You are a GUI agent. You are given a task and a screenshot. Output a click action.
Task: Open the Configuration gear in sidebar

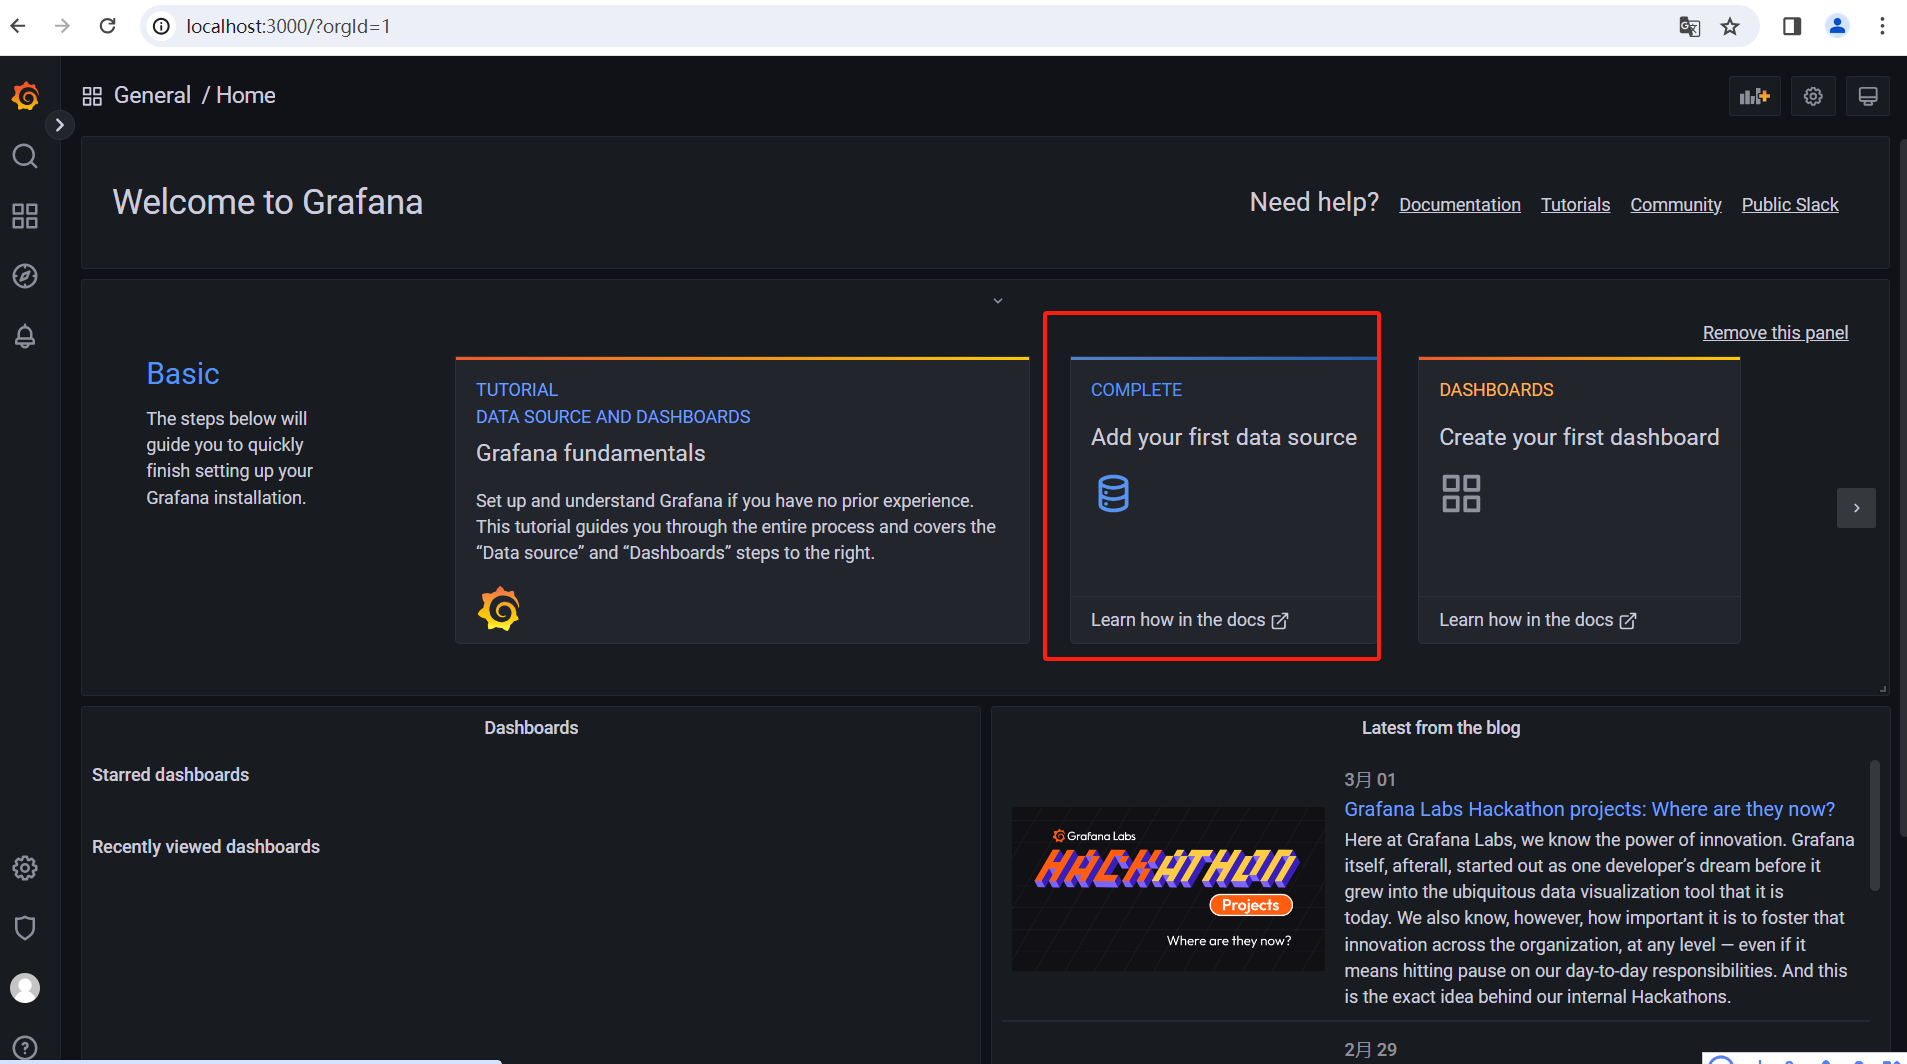tap(25, 868)
